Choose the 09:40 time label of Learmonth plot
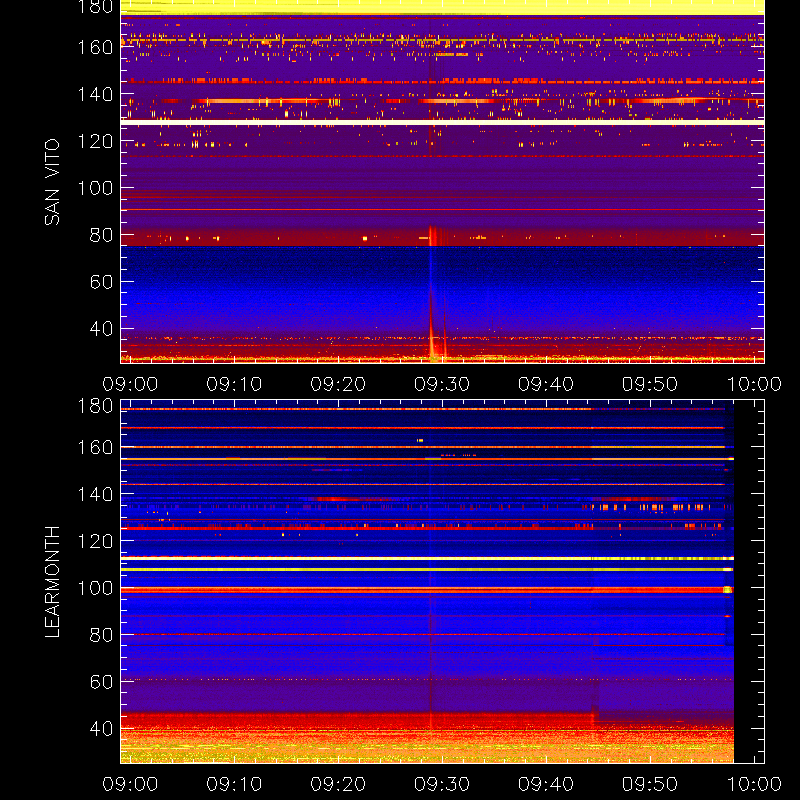Image resolution: width=800 pixels, height=800 pixels. [x=546, y=784]
